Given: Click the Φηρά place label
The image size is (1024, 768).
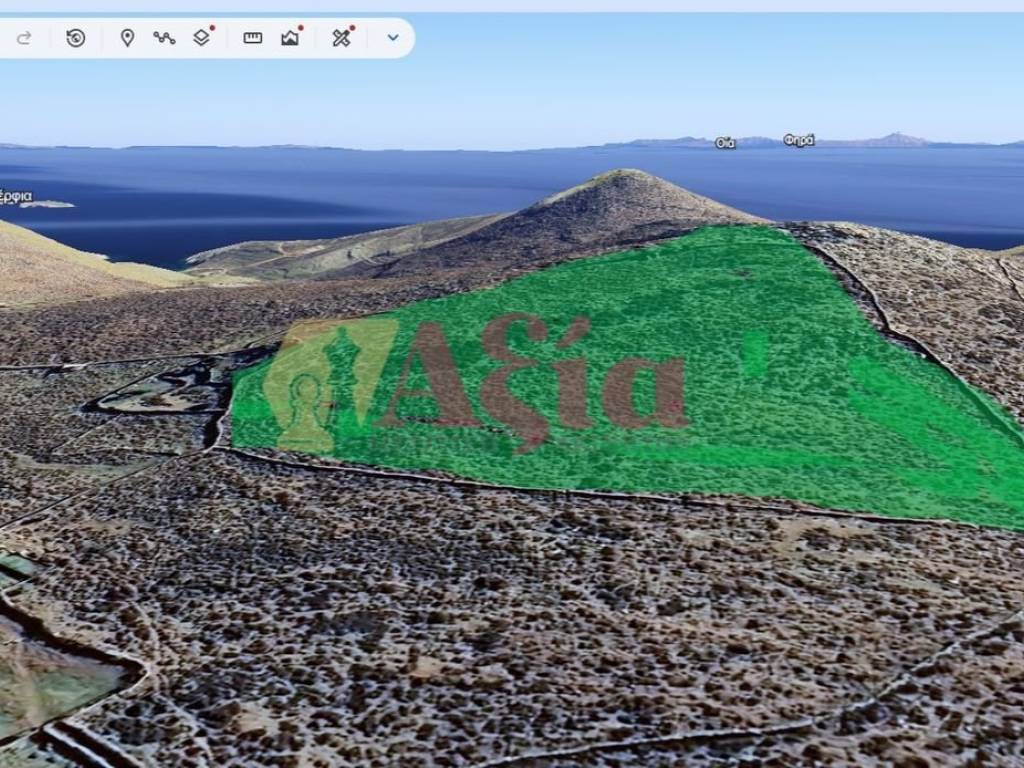Looking at the screenshot, I should pos(798,140).
